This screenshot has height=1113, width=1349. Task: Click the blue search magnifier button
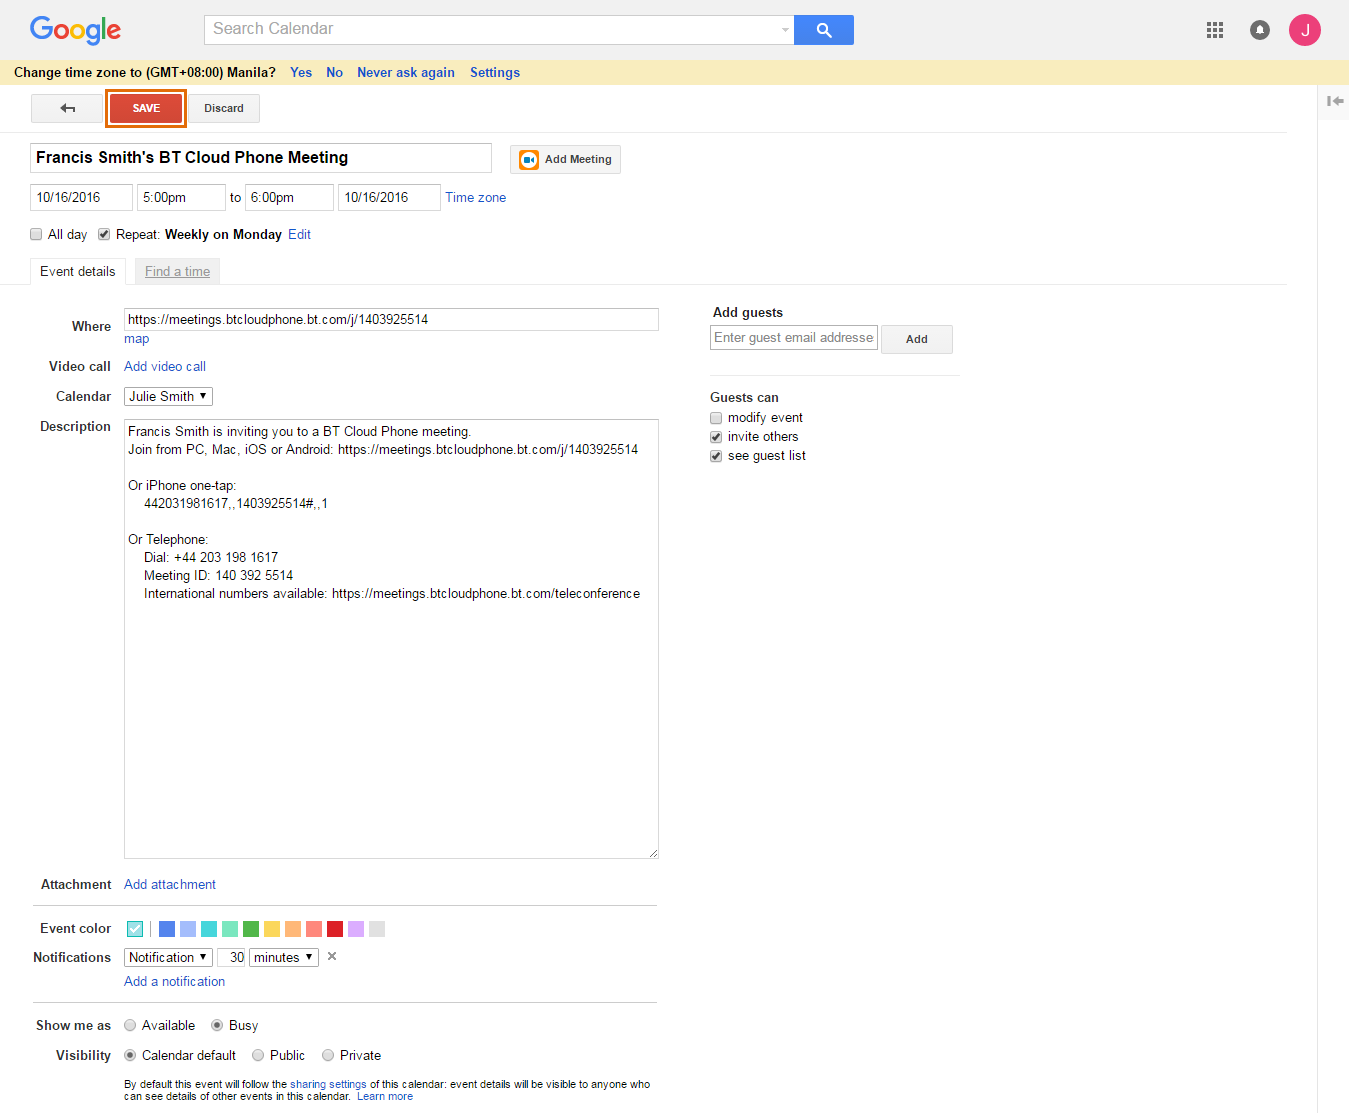pos(824,30)
